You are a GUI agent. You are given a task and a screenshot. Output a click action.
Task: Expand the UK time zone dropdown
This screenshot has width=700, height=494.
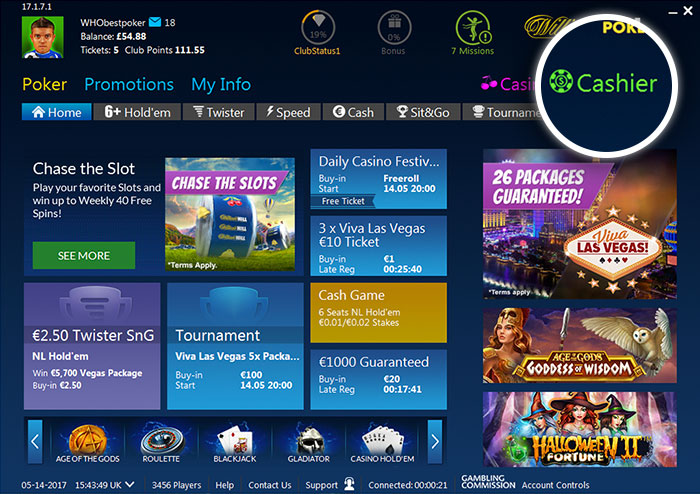click(129, 484)
